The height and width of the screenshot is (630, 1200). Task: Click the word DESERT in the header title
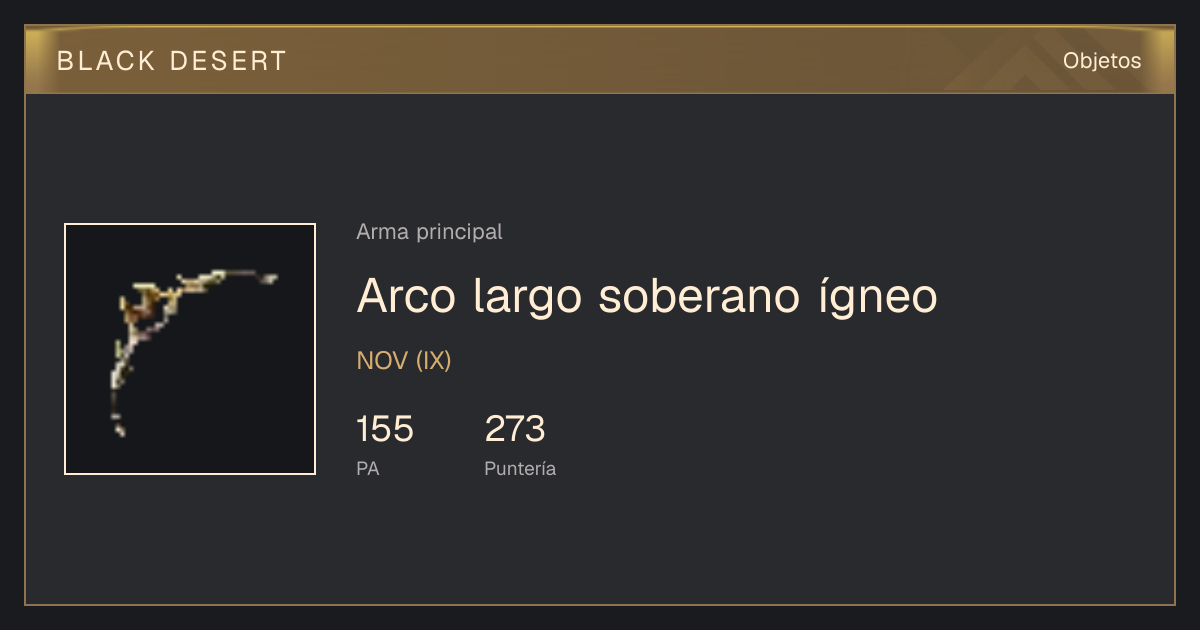coord(229,61)
